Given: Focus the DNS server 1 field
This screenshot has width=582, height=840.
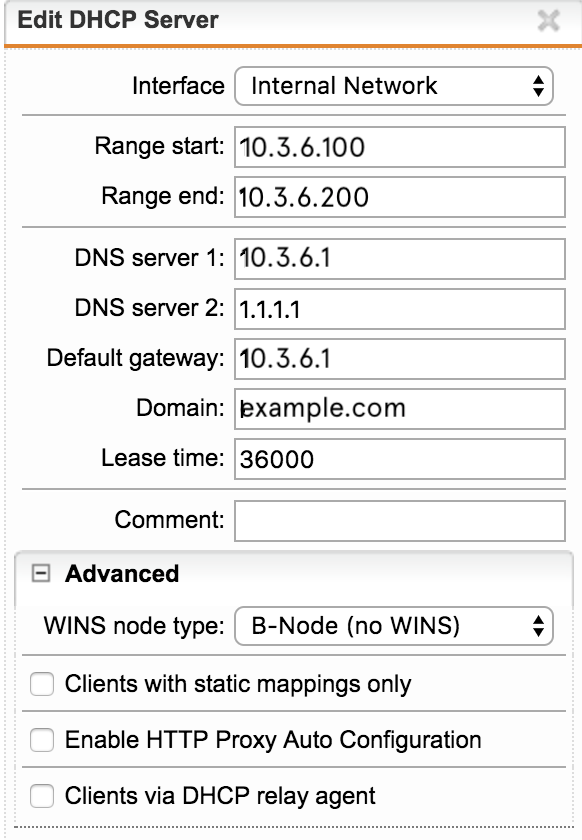Looking at the screenshot, I should [400, 259].
